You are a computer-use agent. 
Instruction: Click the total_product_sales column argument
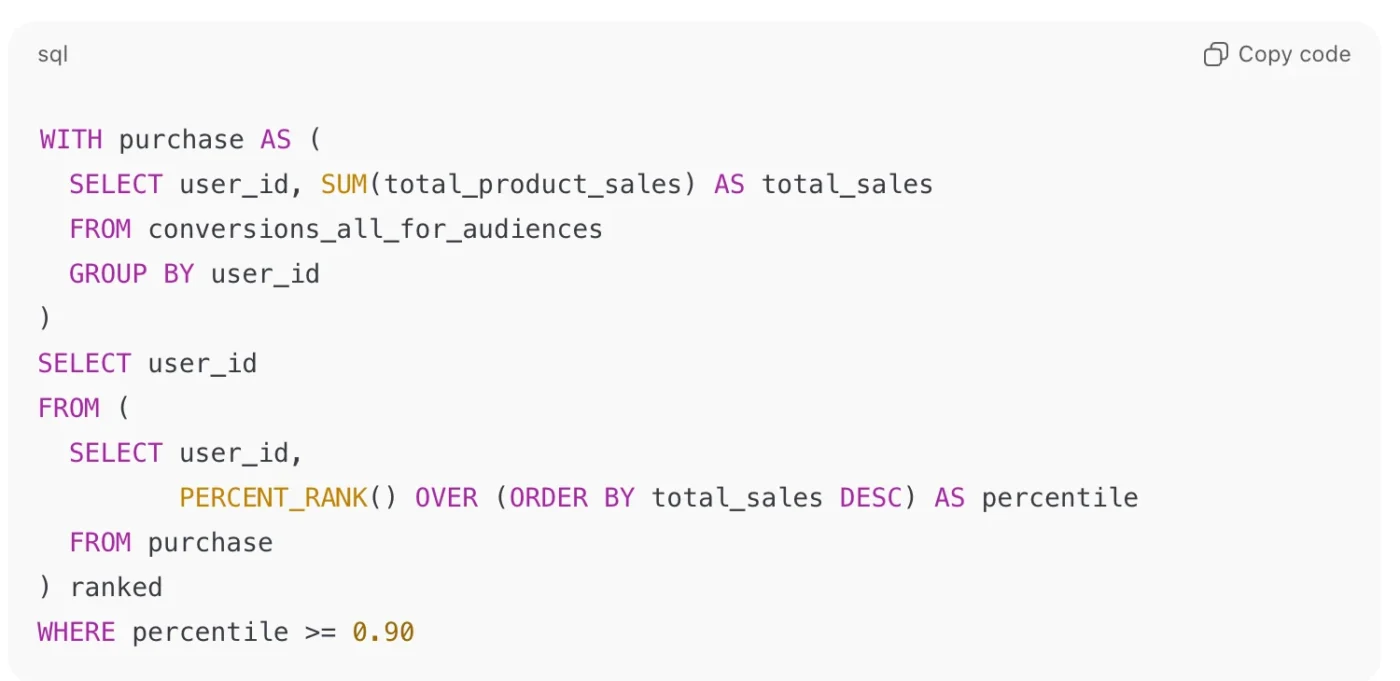(540, 184)
